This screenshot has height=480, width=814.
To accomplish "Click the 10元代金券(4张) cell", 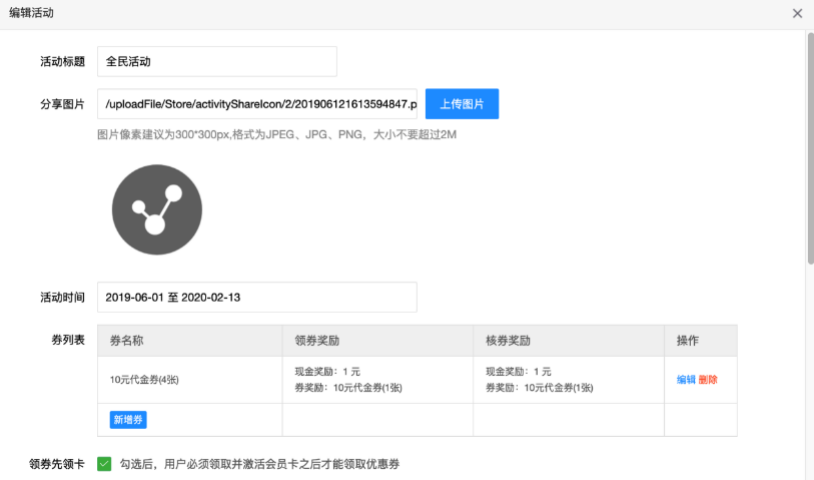I will 190,380.
